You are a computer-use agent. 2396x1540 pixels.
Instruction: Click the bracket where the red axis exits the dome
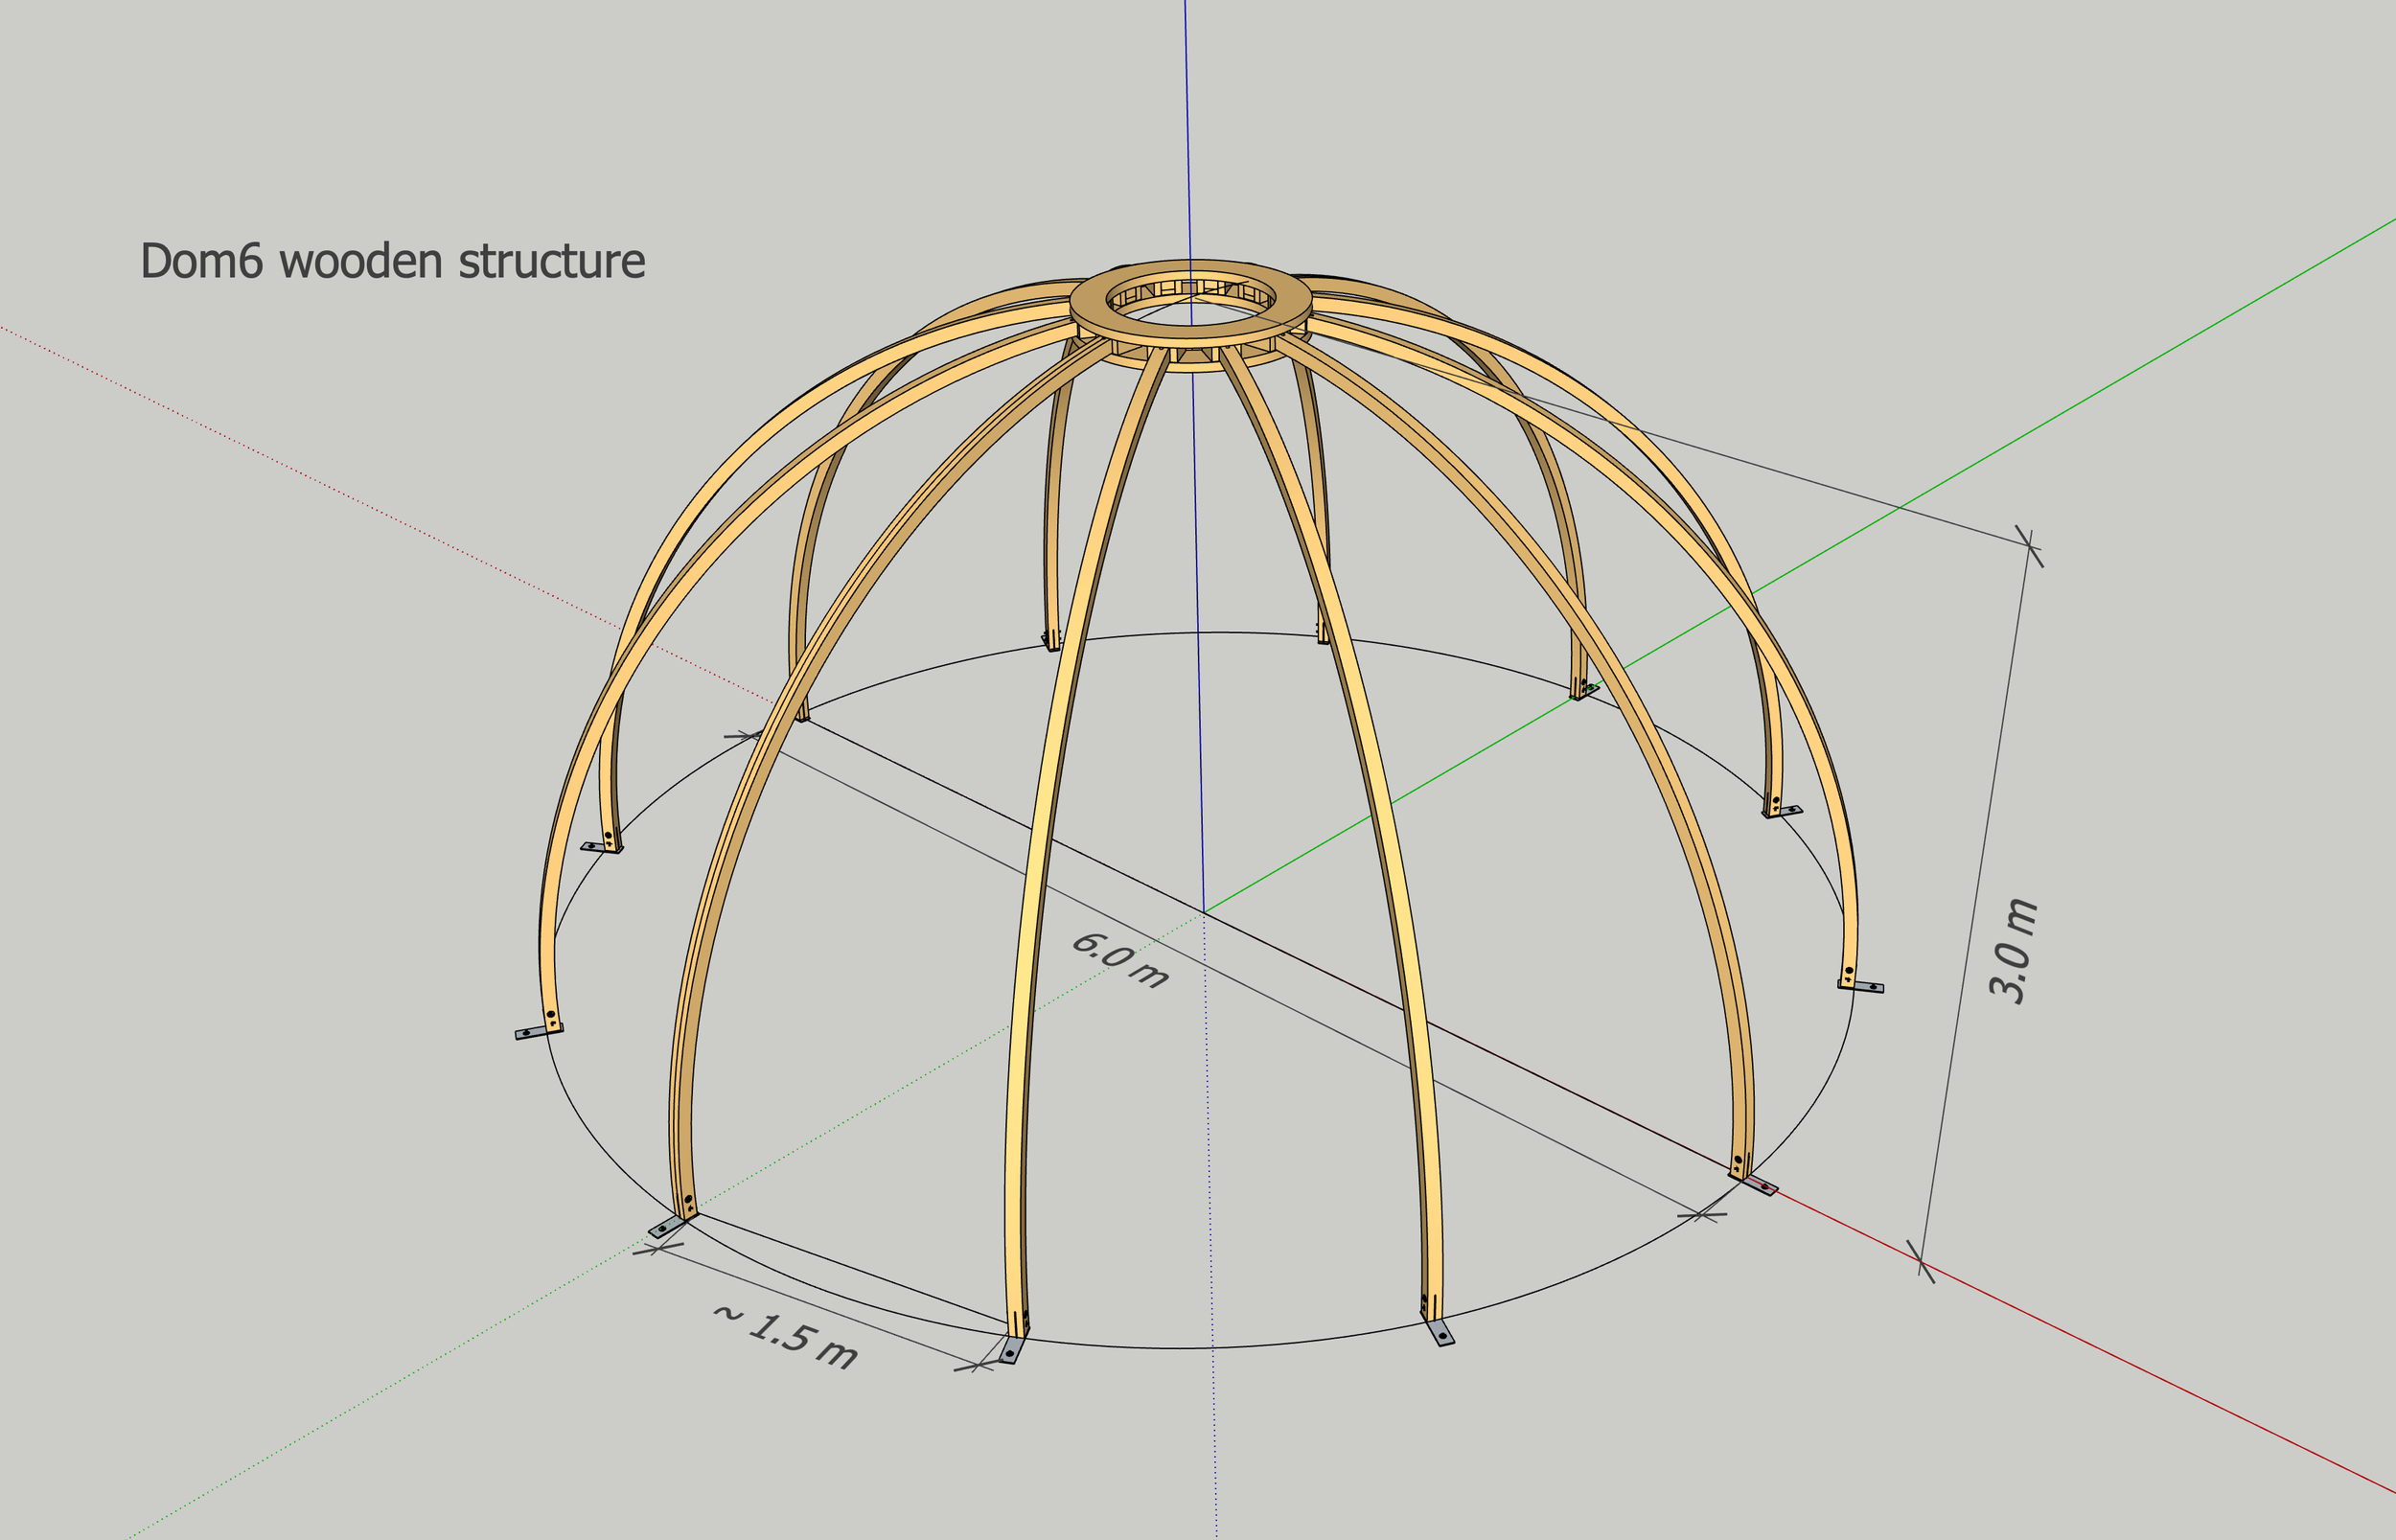tap(1758, 1185)
